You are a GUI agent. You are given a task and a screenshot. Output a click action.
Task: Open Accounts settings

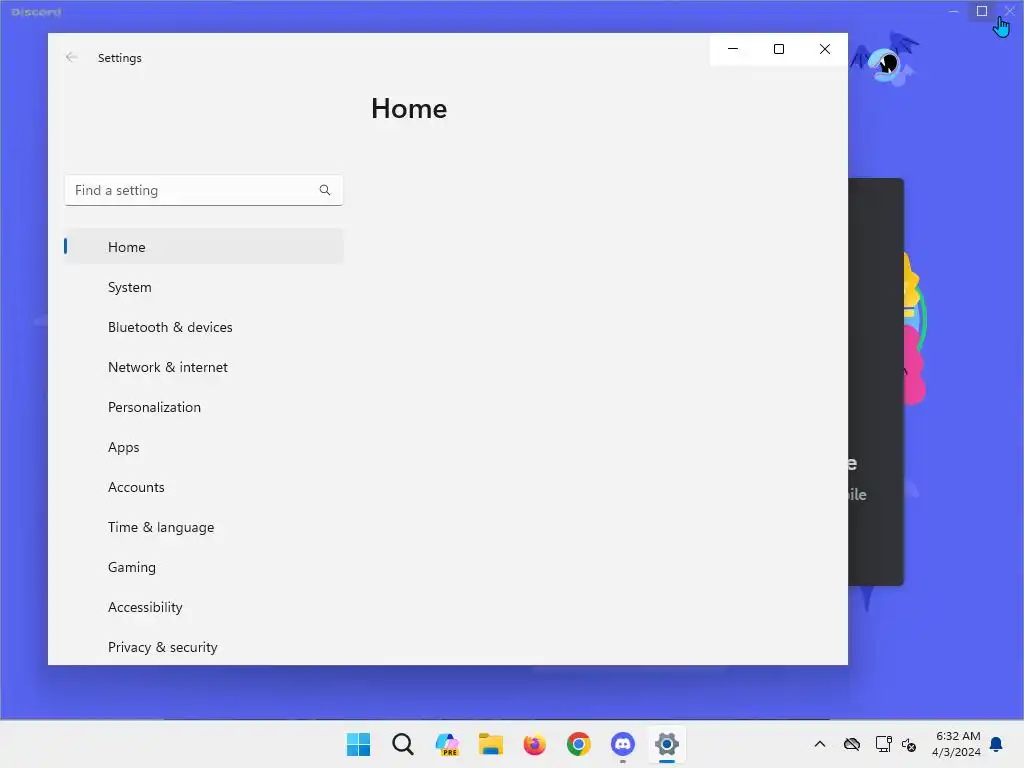204,487
